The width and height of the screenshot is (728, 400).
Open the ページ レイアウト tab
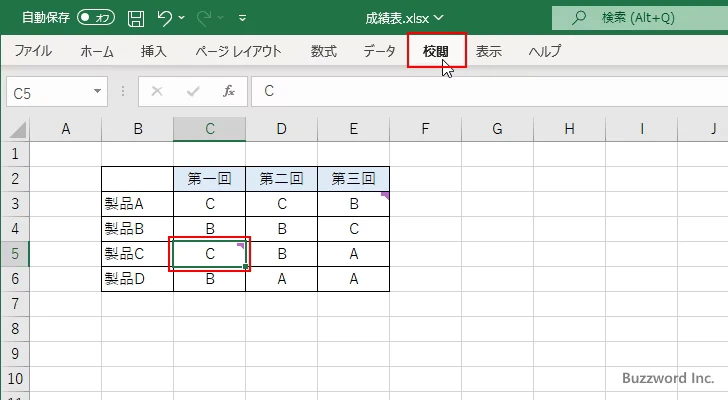238,51
